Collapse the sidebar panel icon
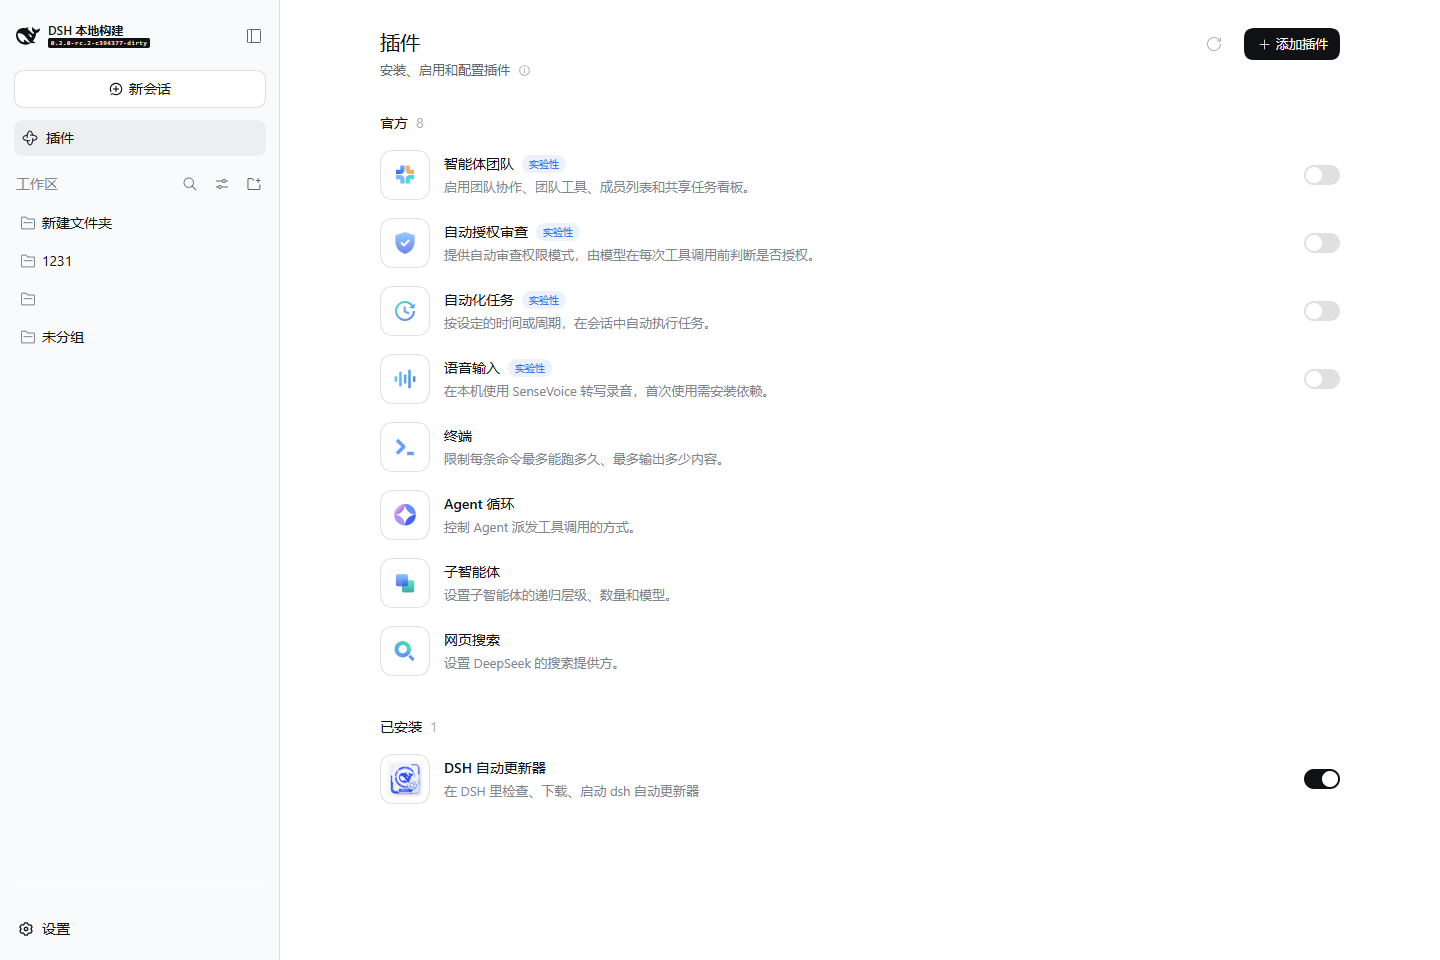Viewport: 1440px width, 960px height. (x=254, y=36)
